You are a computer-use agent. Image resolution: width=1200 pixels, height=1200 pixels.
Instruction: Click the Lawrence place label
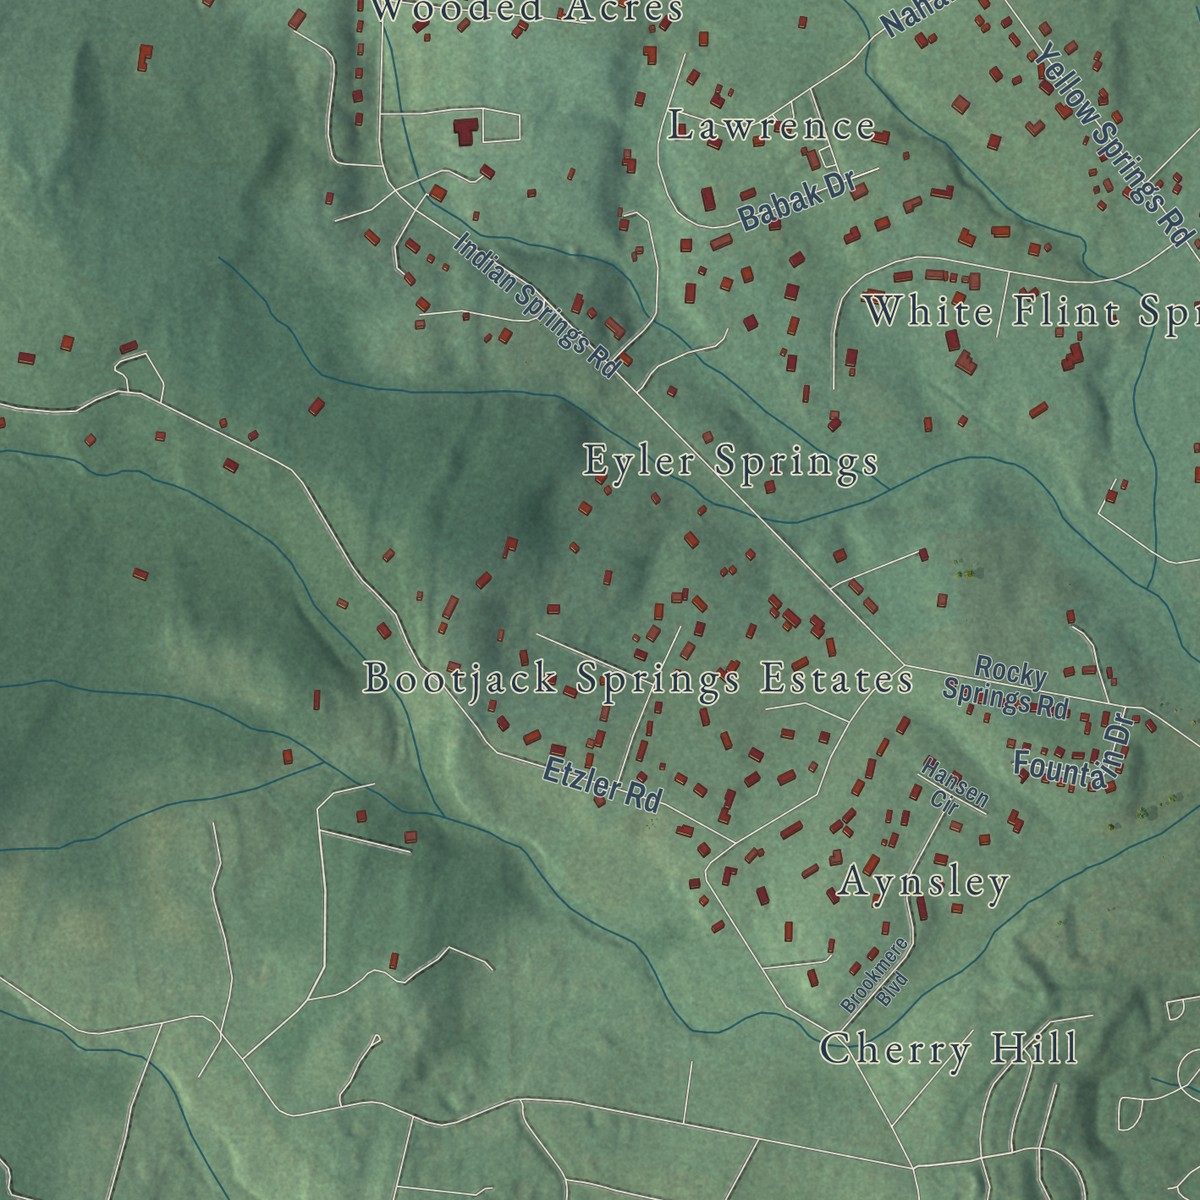[772, 127]
